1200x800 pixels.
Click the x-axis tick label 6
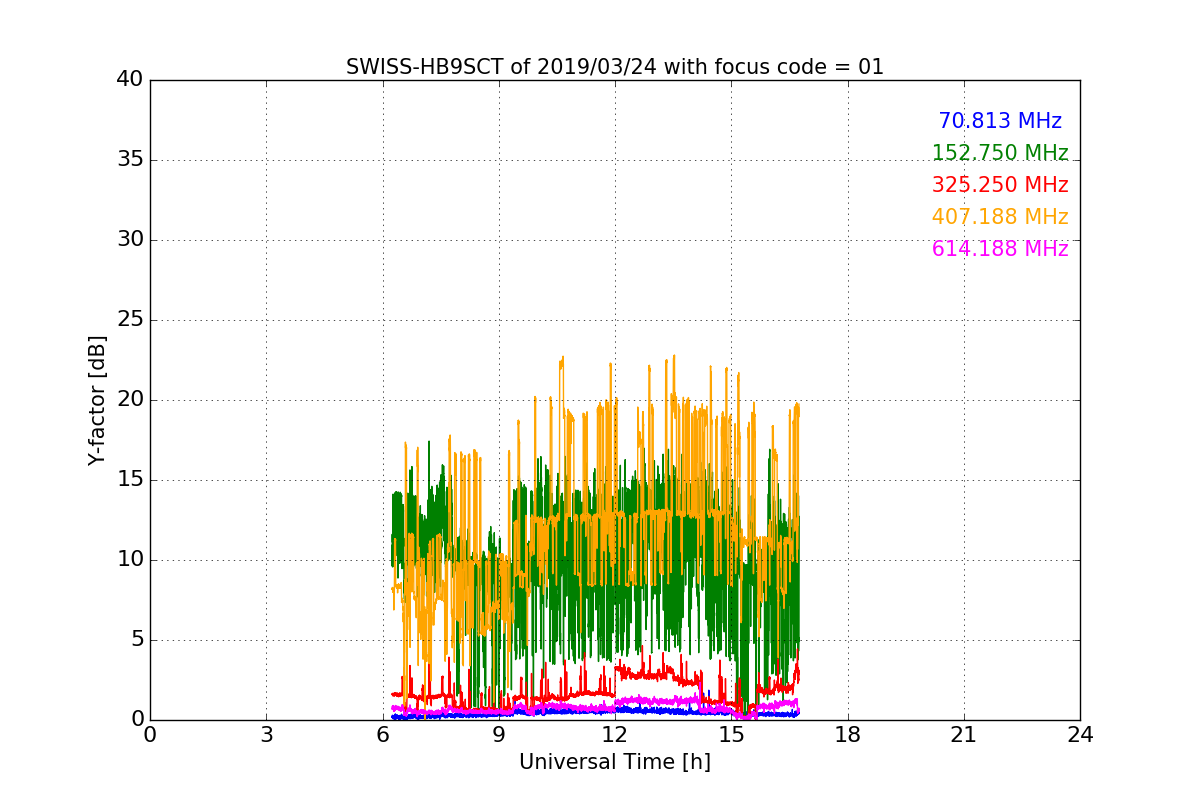click(383, 734)
